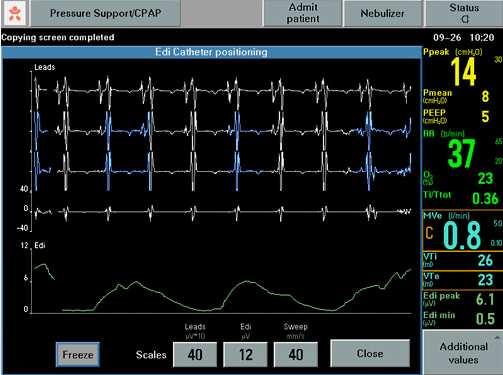Click the PEEP measured value

[x=485, y=117]
